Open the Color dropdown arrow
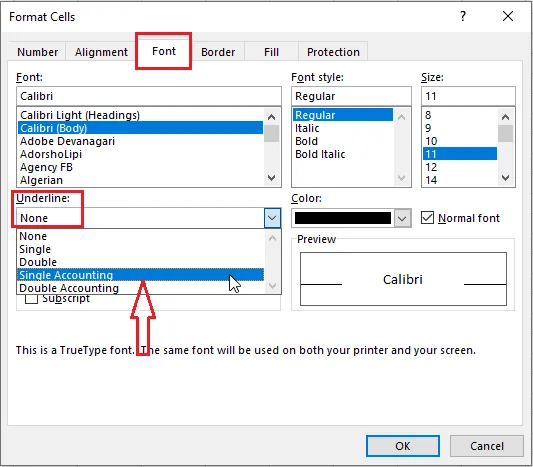The width and height of the screenshot is (533, 467). click(x=402, y=218)
